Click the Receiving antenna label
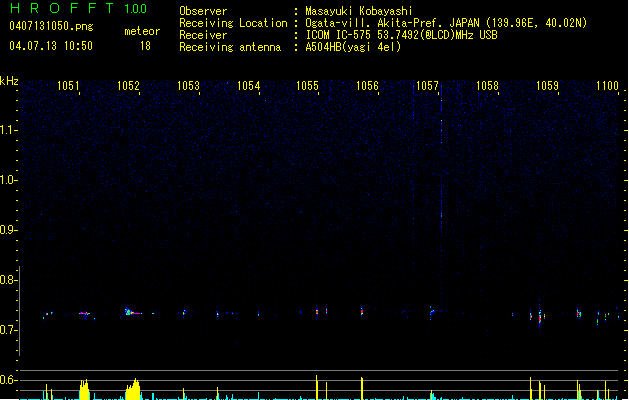The image size is (629, 400). 230,47
